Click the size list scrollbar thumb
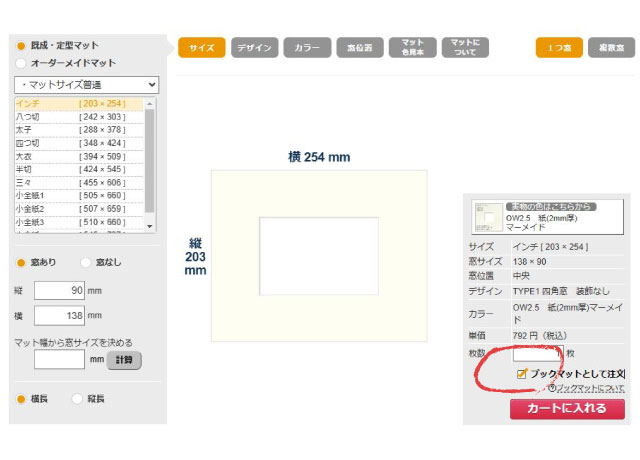 click(150, 160)
